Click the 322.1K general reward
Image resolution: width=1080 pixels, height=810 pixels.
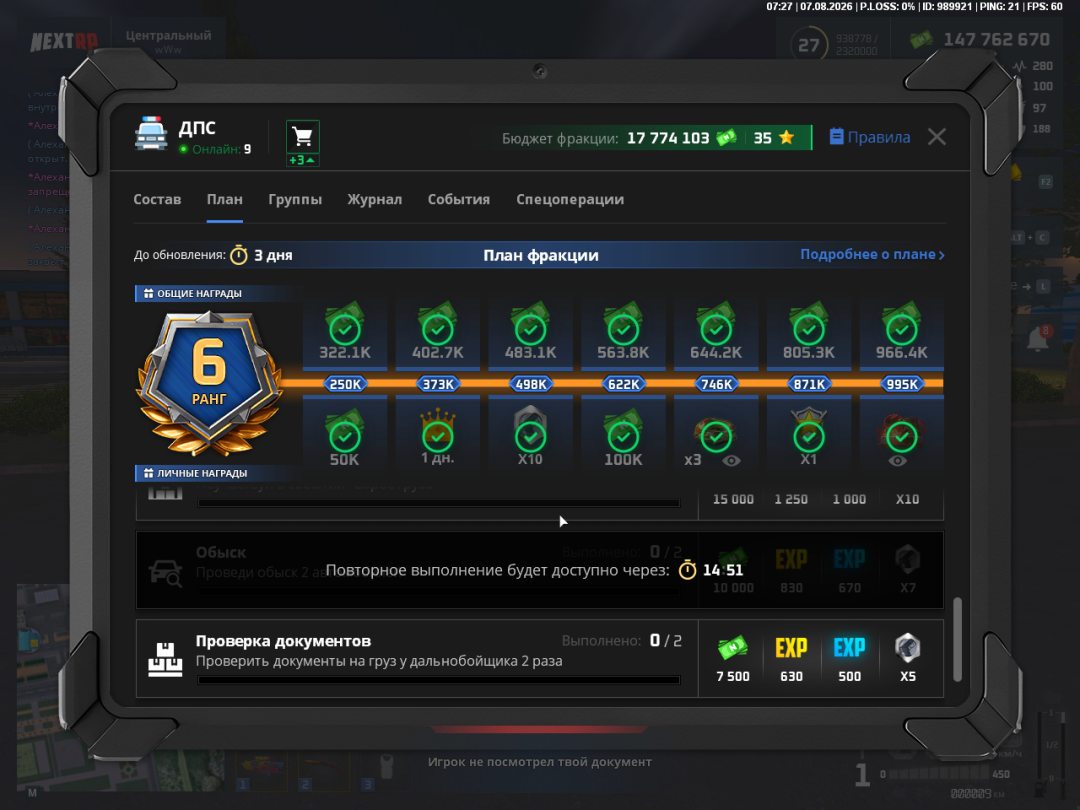(x=345, y=331)
